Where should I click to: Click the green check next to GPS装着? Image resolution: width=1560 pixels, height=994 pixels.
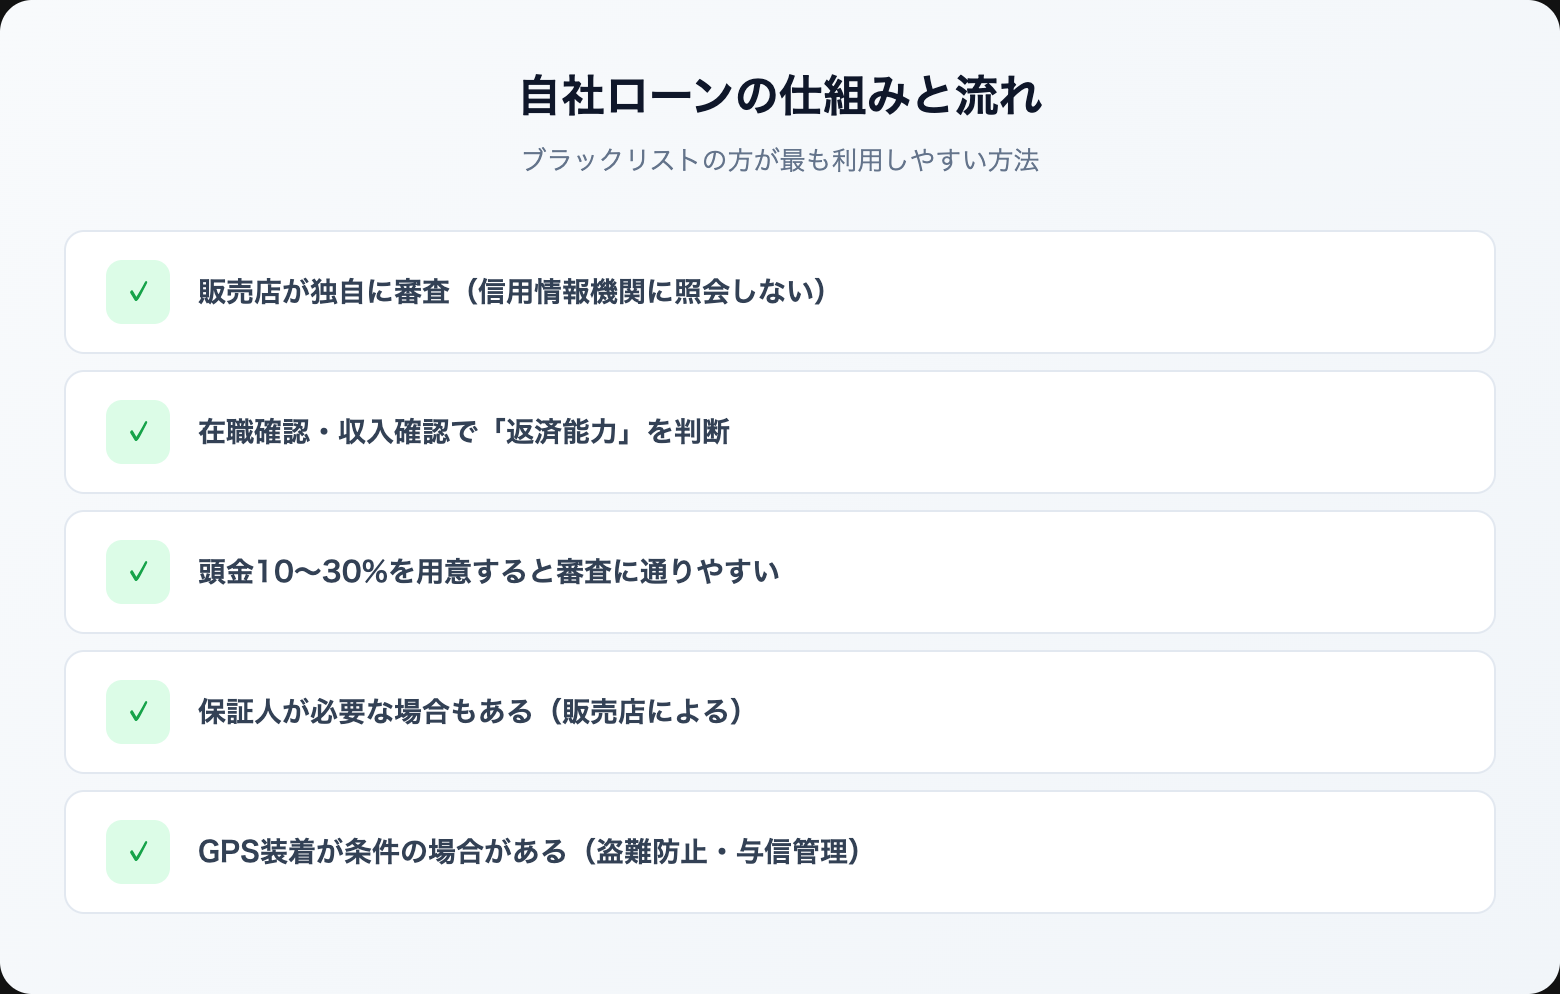[x=138, y=852]
